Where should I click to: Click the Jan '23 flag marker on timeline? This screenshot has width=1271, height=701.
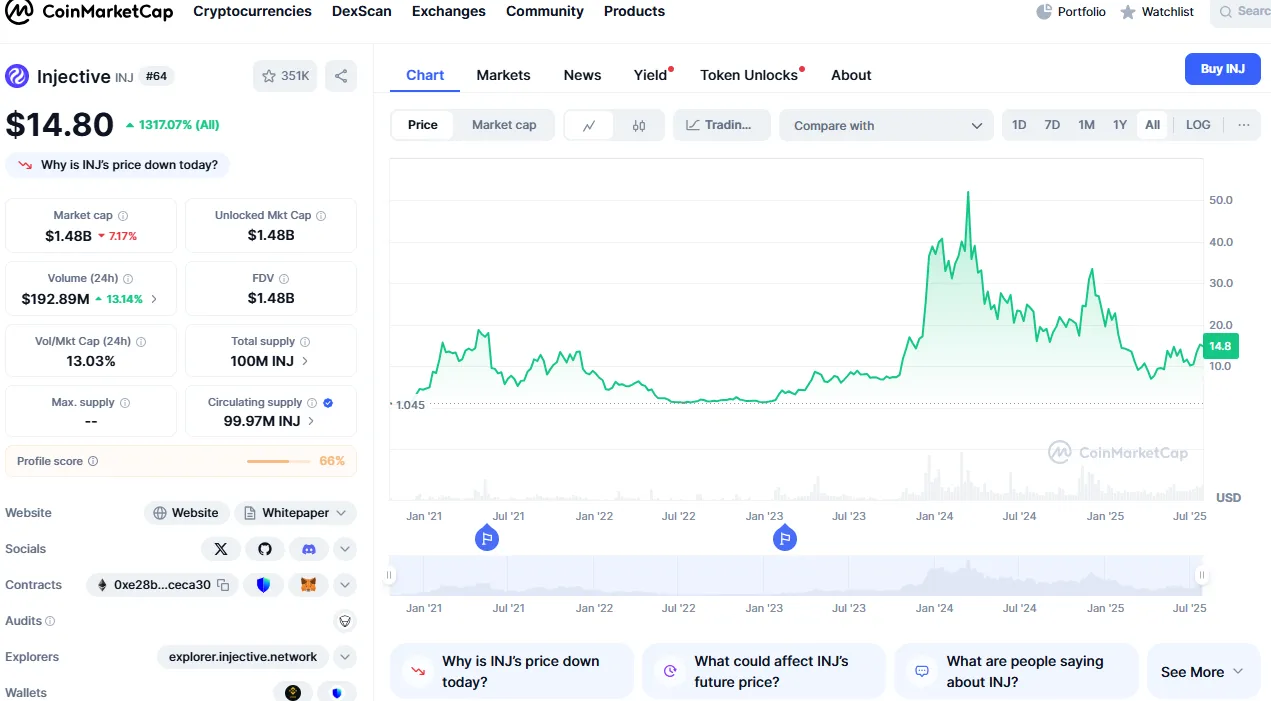[x=785, y=539]
